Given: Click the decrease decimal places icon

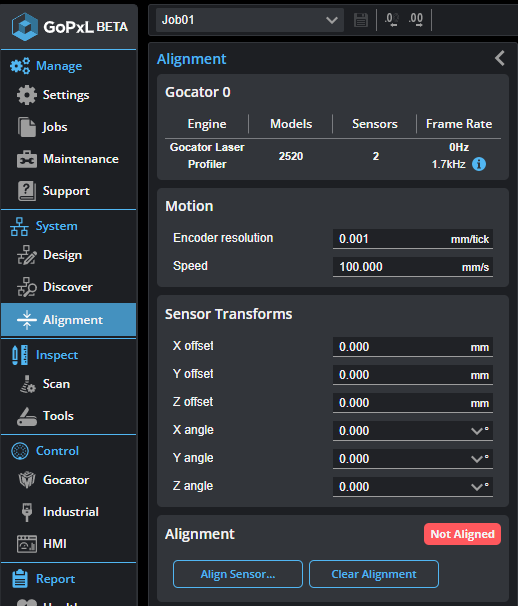Looking at the screenshot, I should point(392,19).
